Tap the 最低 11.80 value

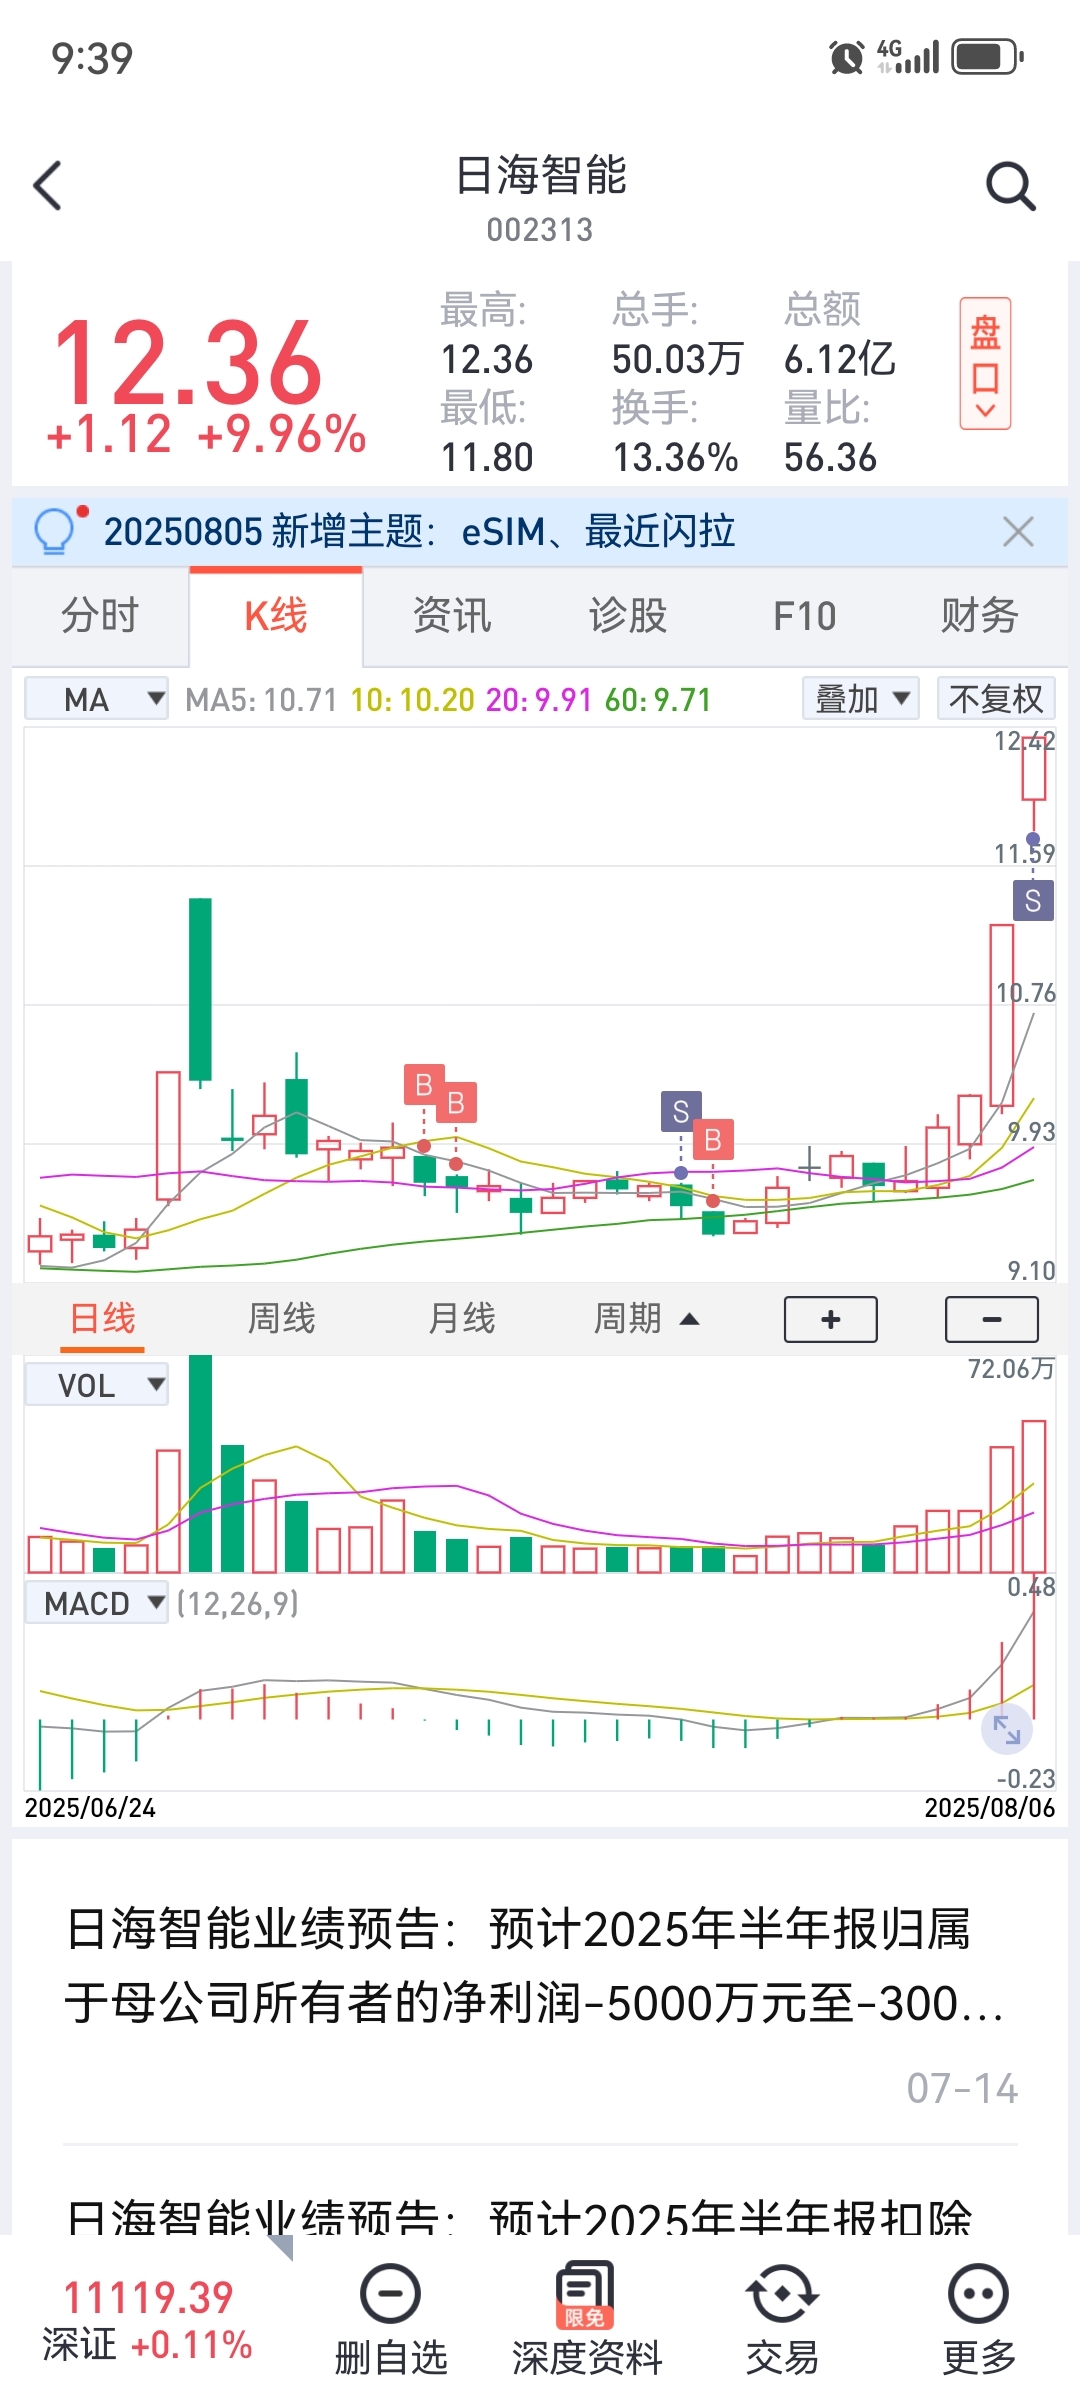487,458
